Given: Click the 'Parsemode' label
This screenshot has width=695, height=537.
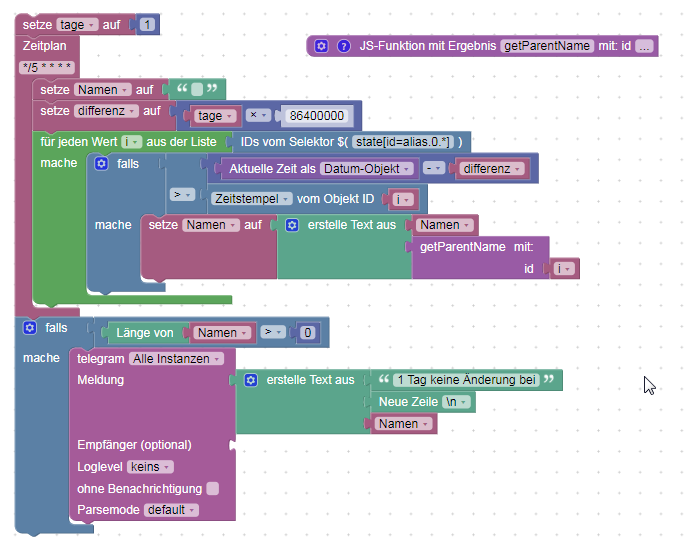Looking at the screenshot, I should click(x=109, y=510).
